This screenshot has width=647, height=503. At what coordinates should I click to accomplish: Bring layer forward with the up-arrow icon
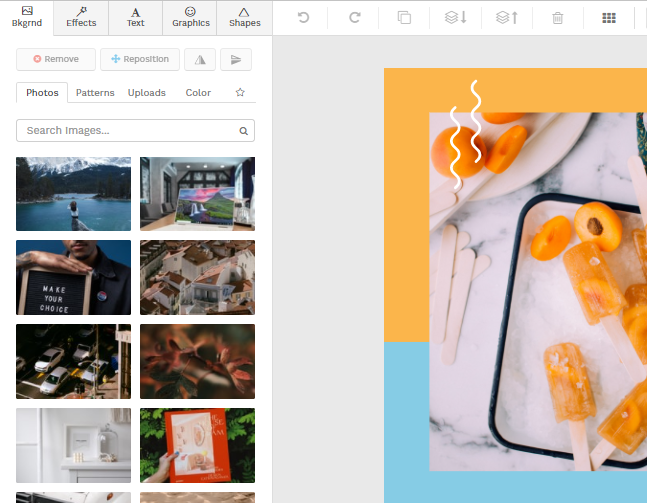[507, 17]
